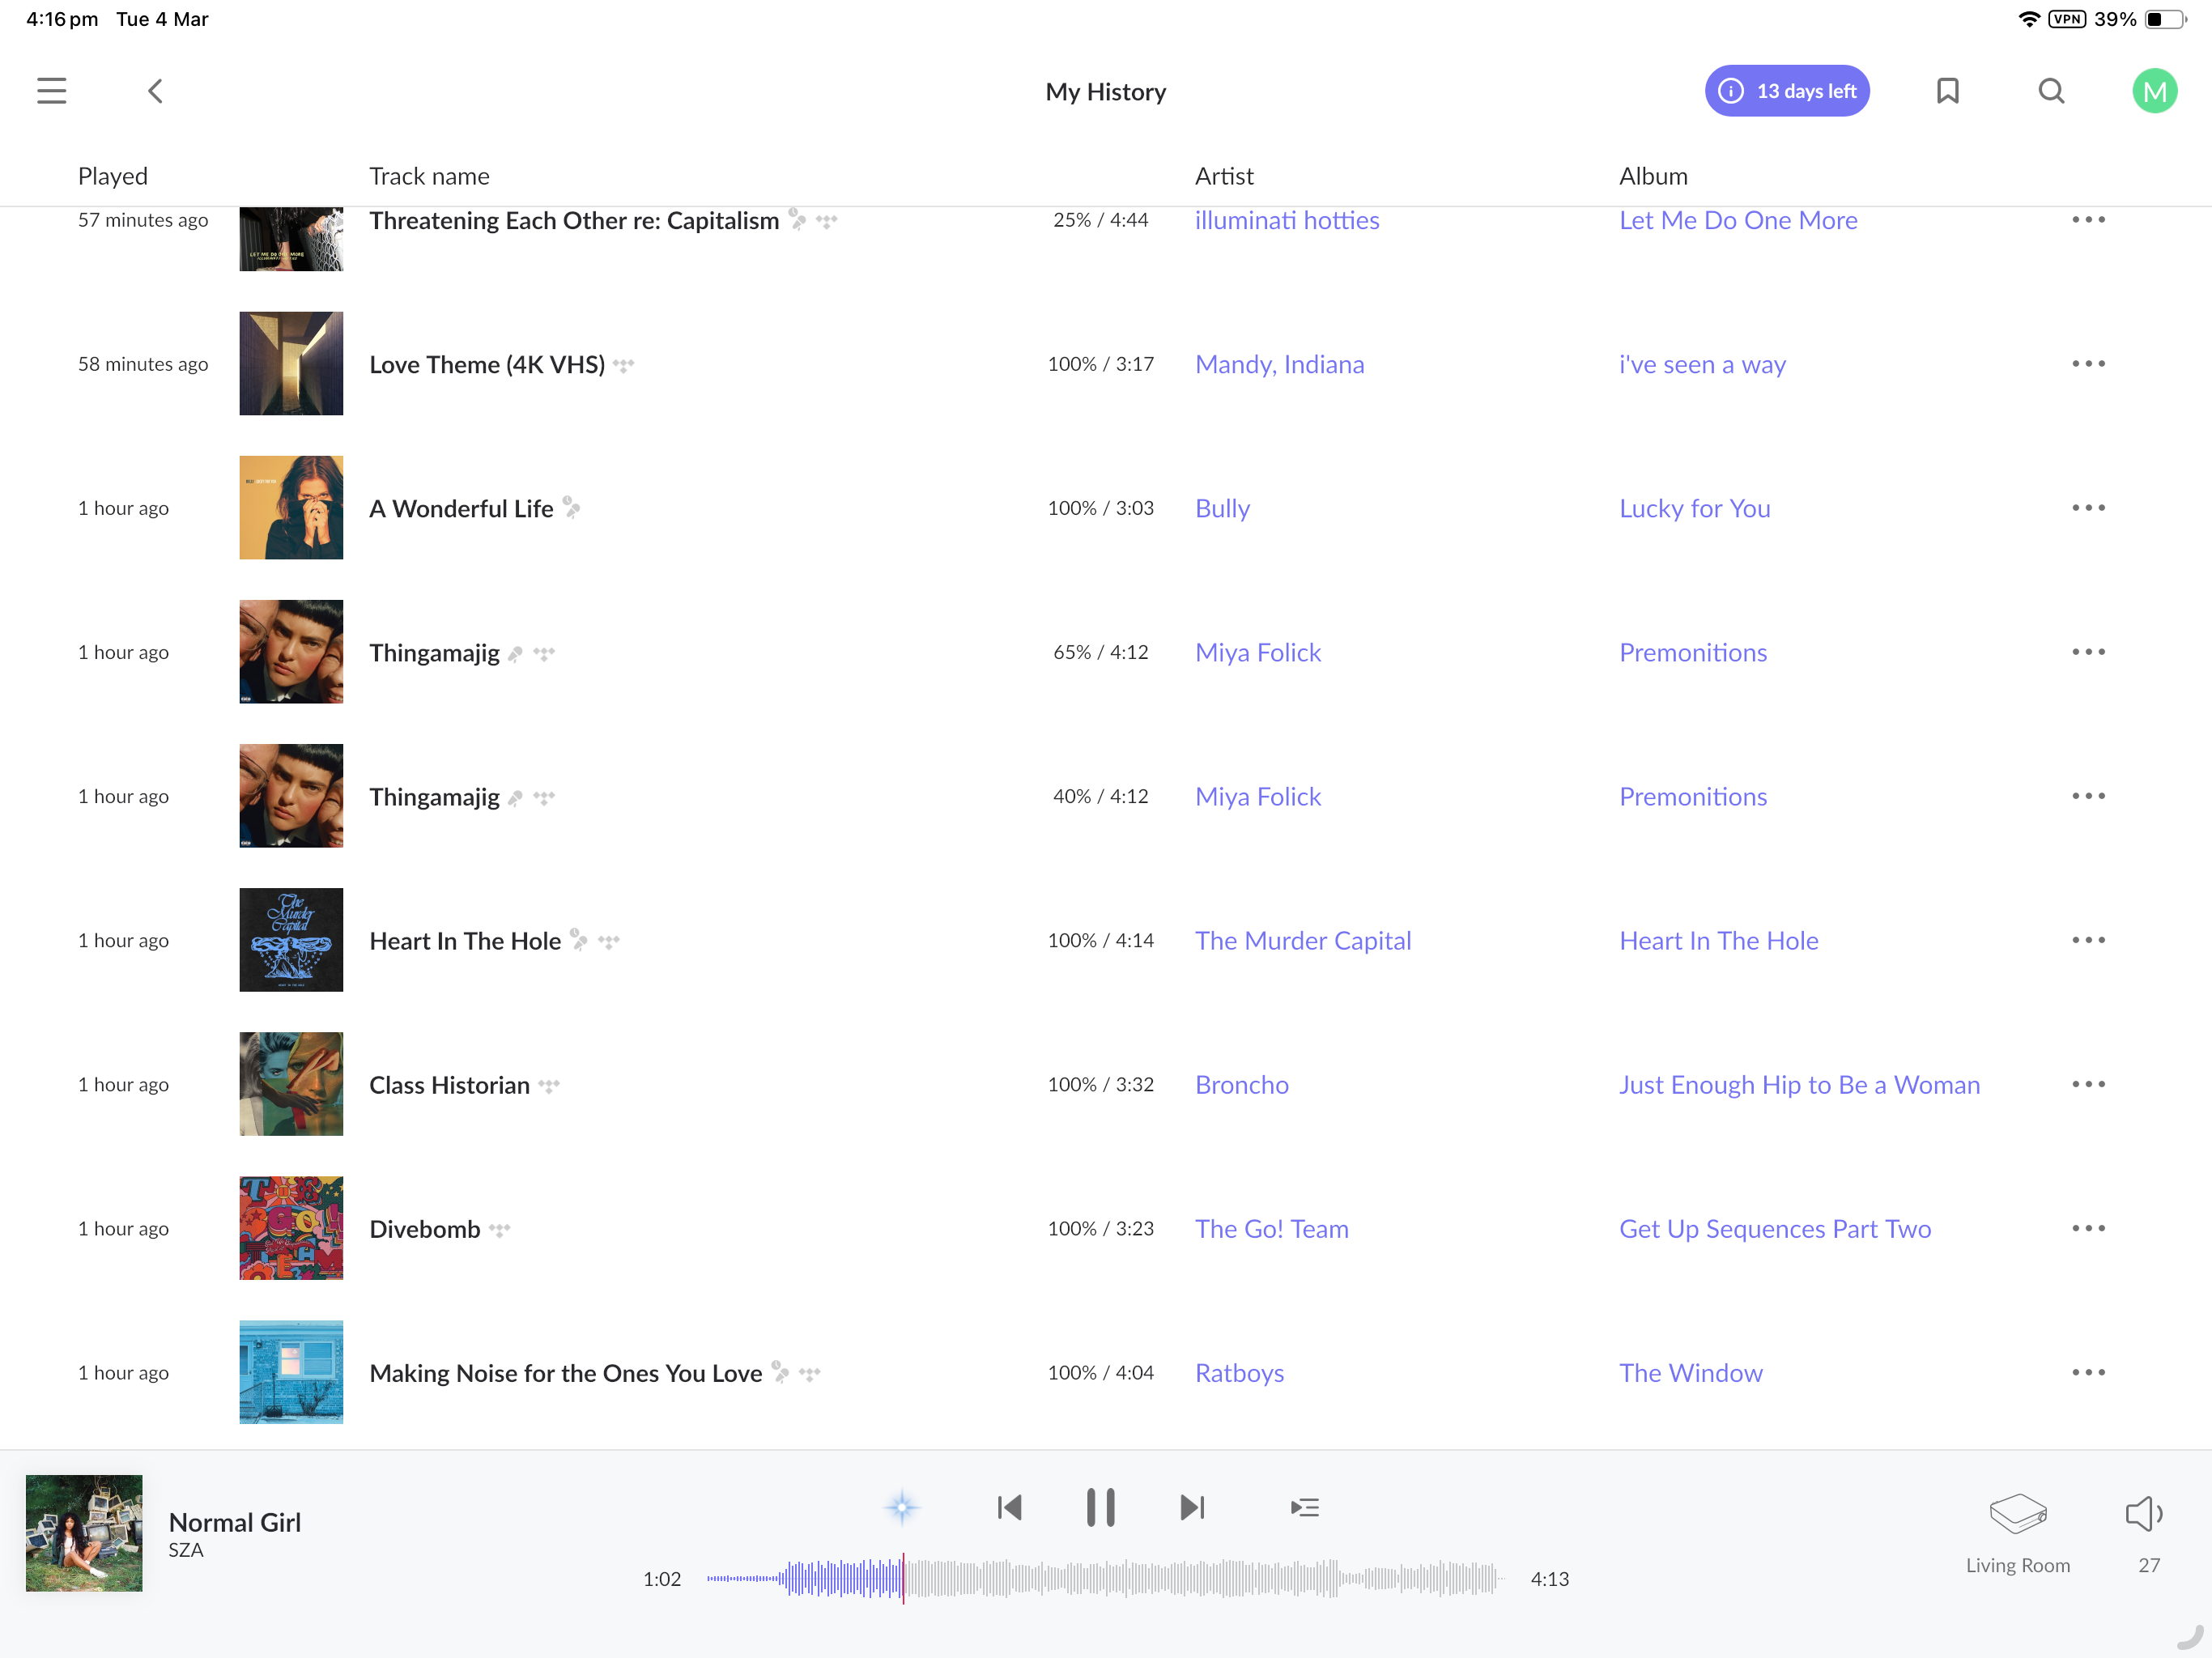Select track title Class Historian
Screen dimensions: 2212x1658
[449, 1084]
